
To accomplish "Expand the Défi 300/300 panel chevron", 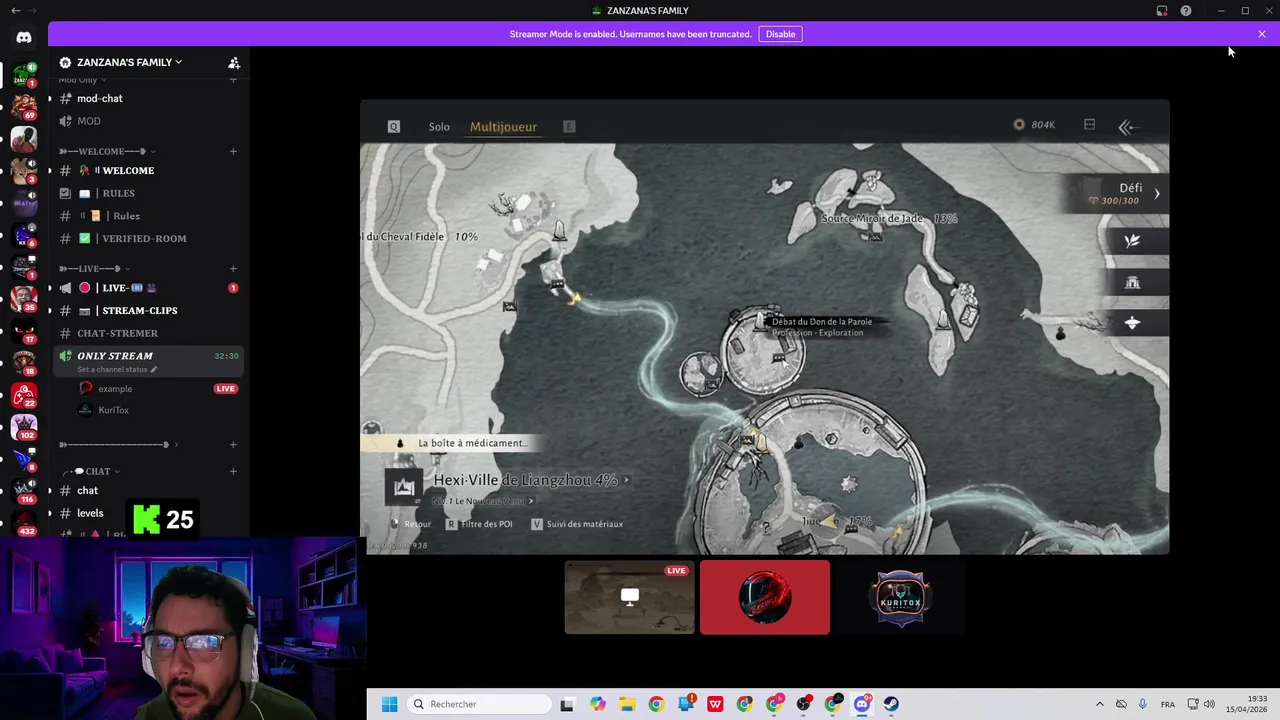I will tap(1157, 194).
